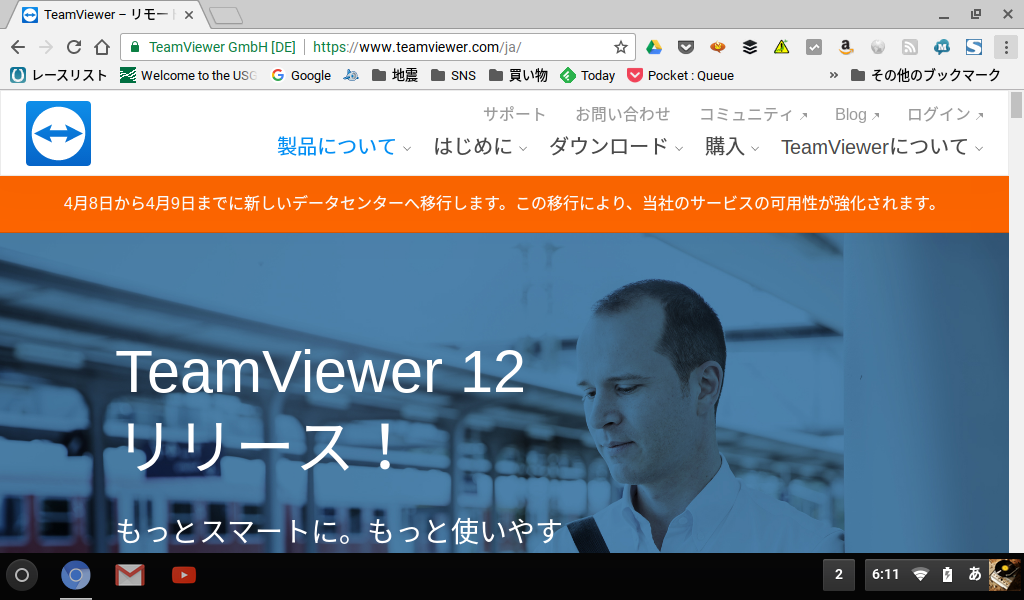Image resolution: width=1024 pixels, height=600 pixels.
Task: Close the TeamViewer tab
Action: [189, 14]
